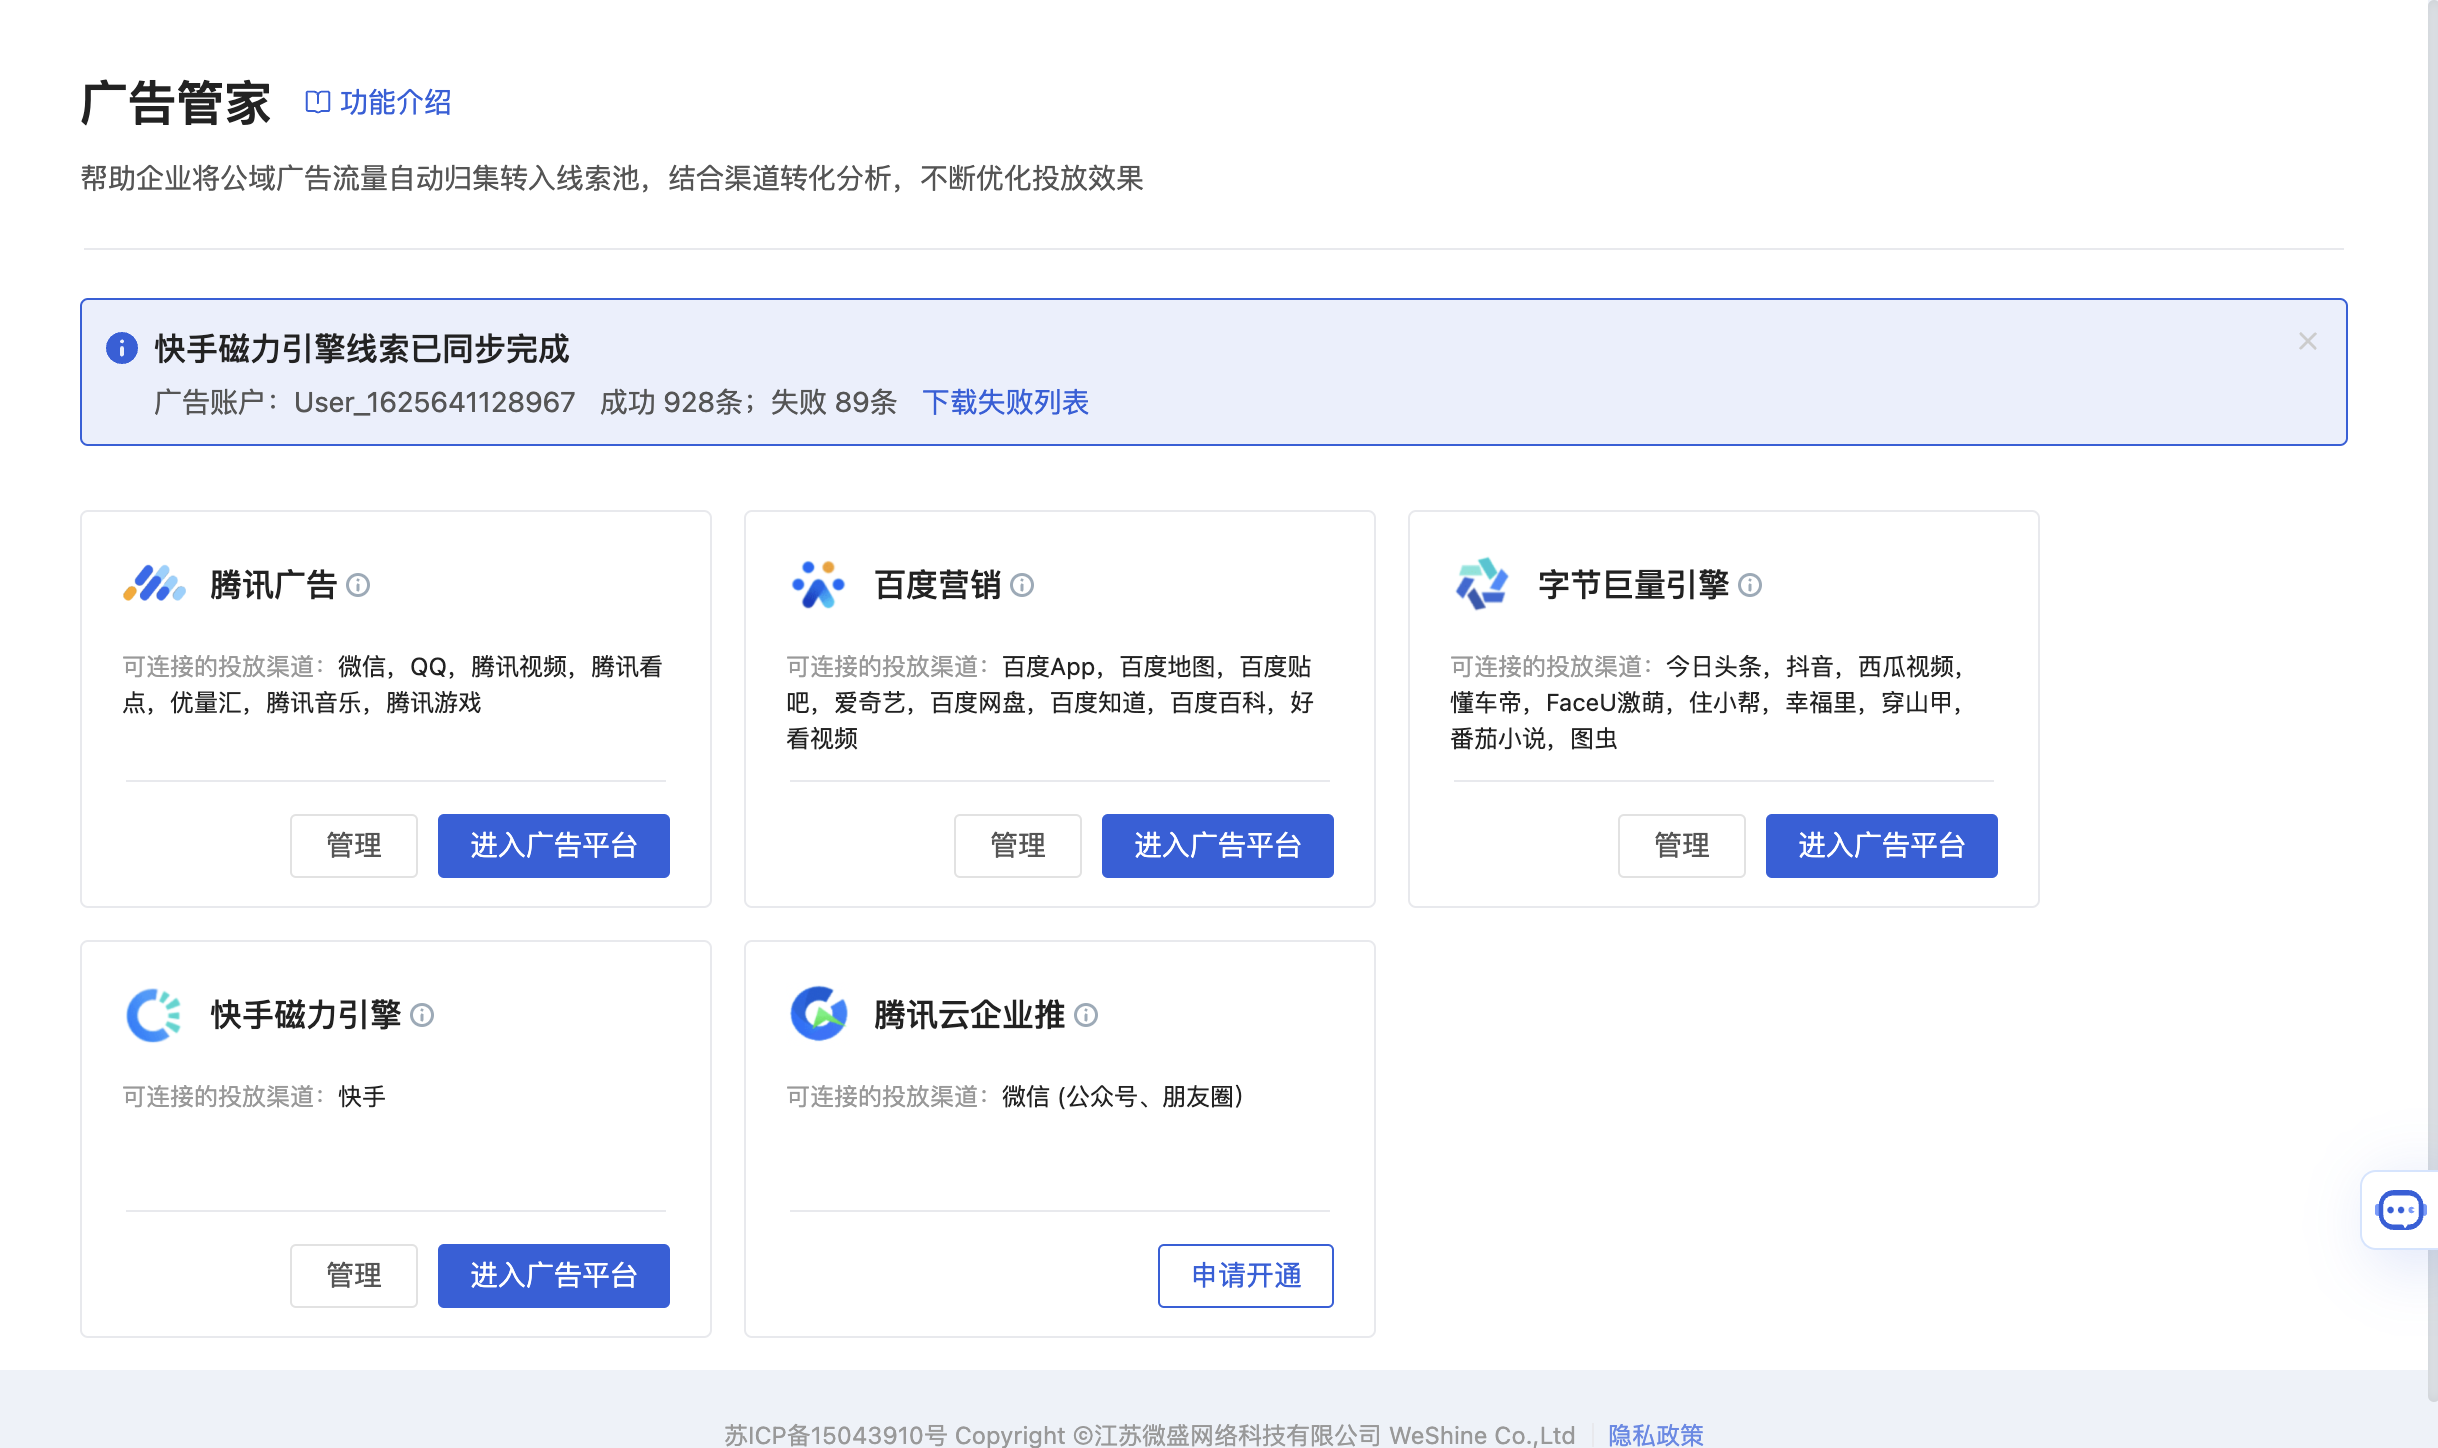This screenshot has height=1448, width=2438.
Task: Click the 苏ICP备15043910号 copyright text
Action: point(1150,1435)
